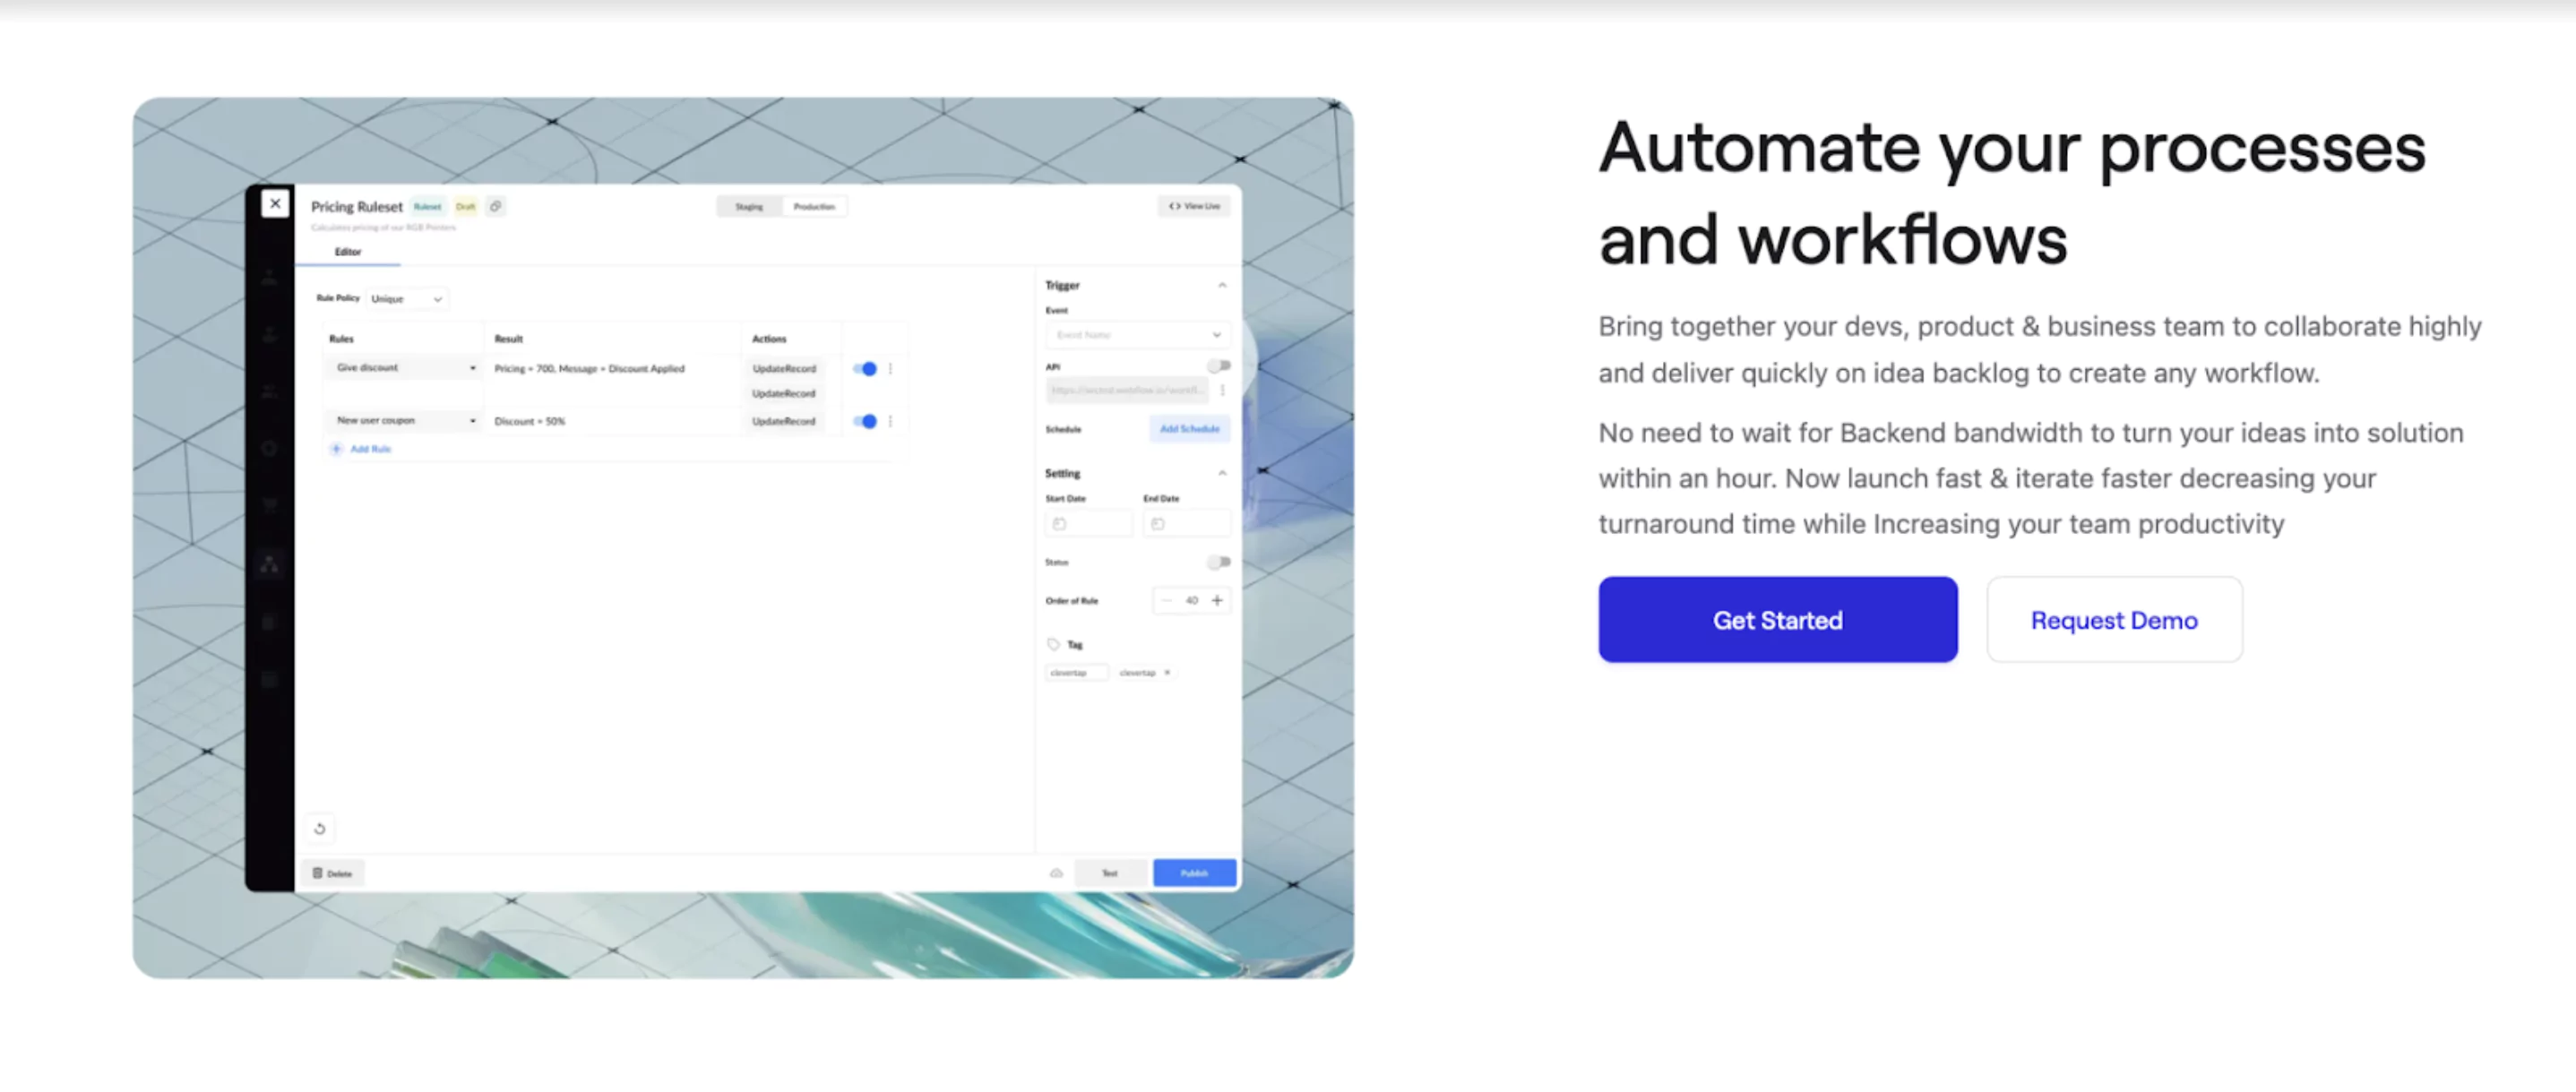
Task: Click the trash Delete button
Action: click(332, 873)
